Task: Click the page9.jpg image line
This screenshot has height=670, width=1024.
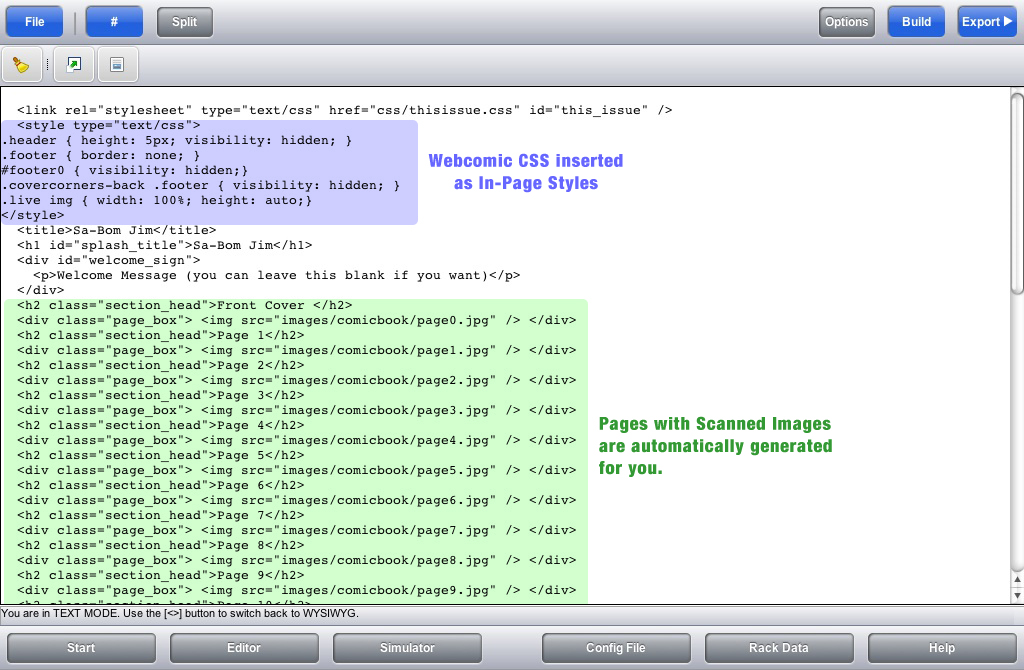Action: pos(296,591)
